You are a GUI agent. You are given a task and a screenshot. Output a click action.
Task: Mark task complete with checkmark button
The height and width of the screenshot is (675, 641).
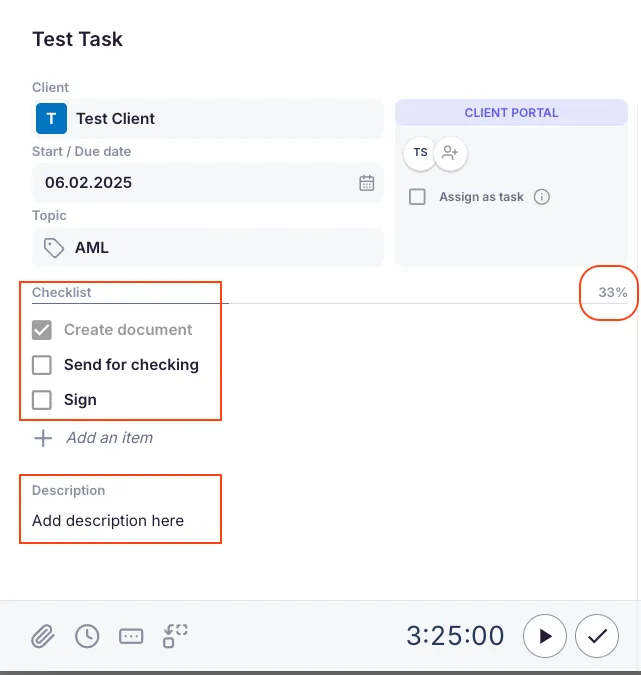597,636
